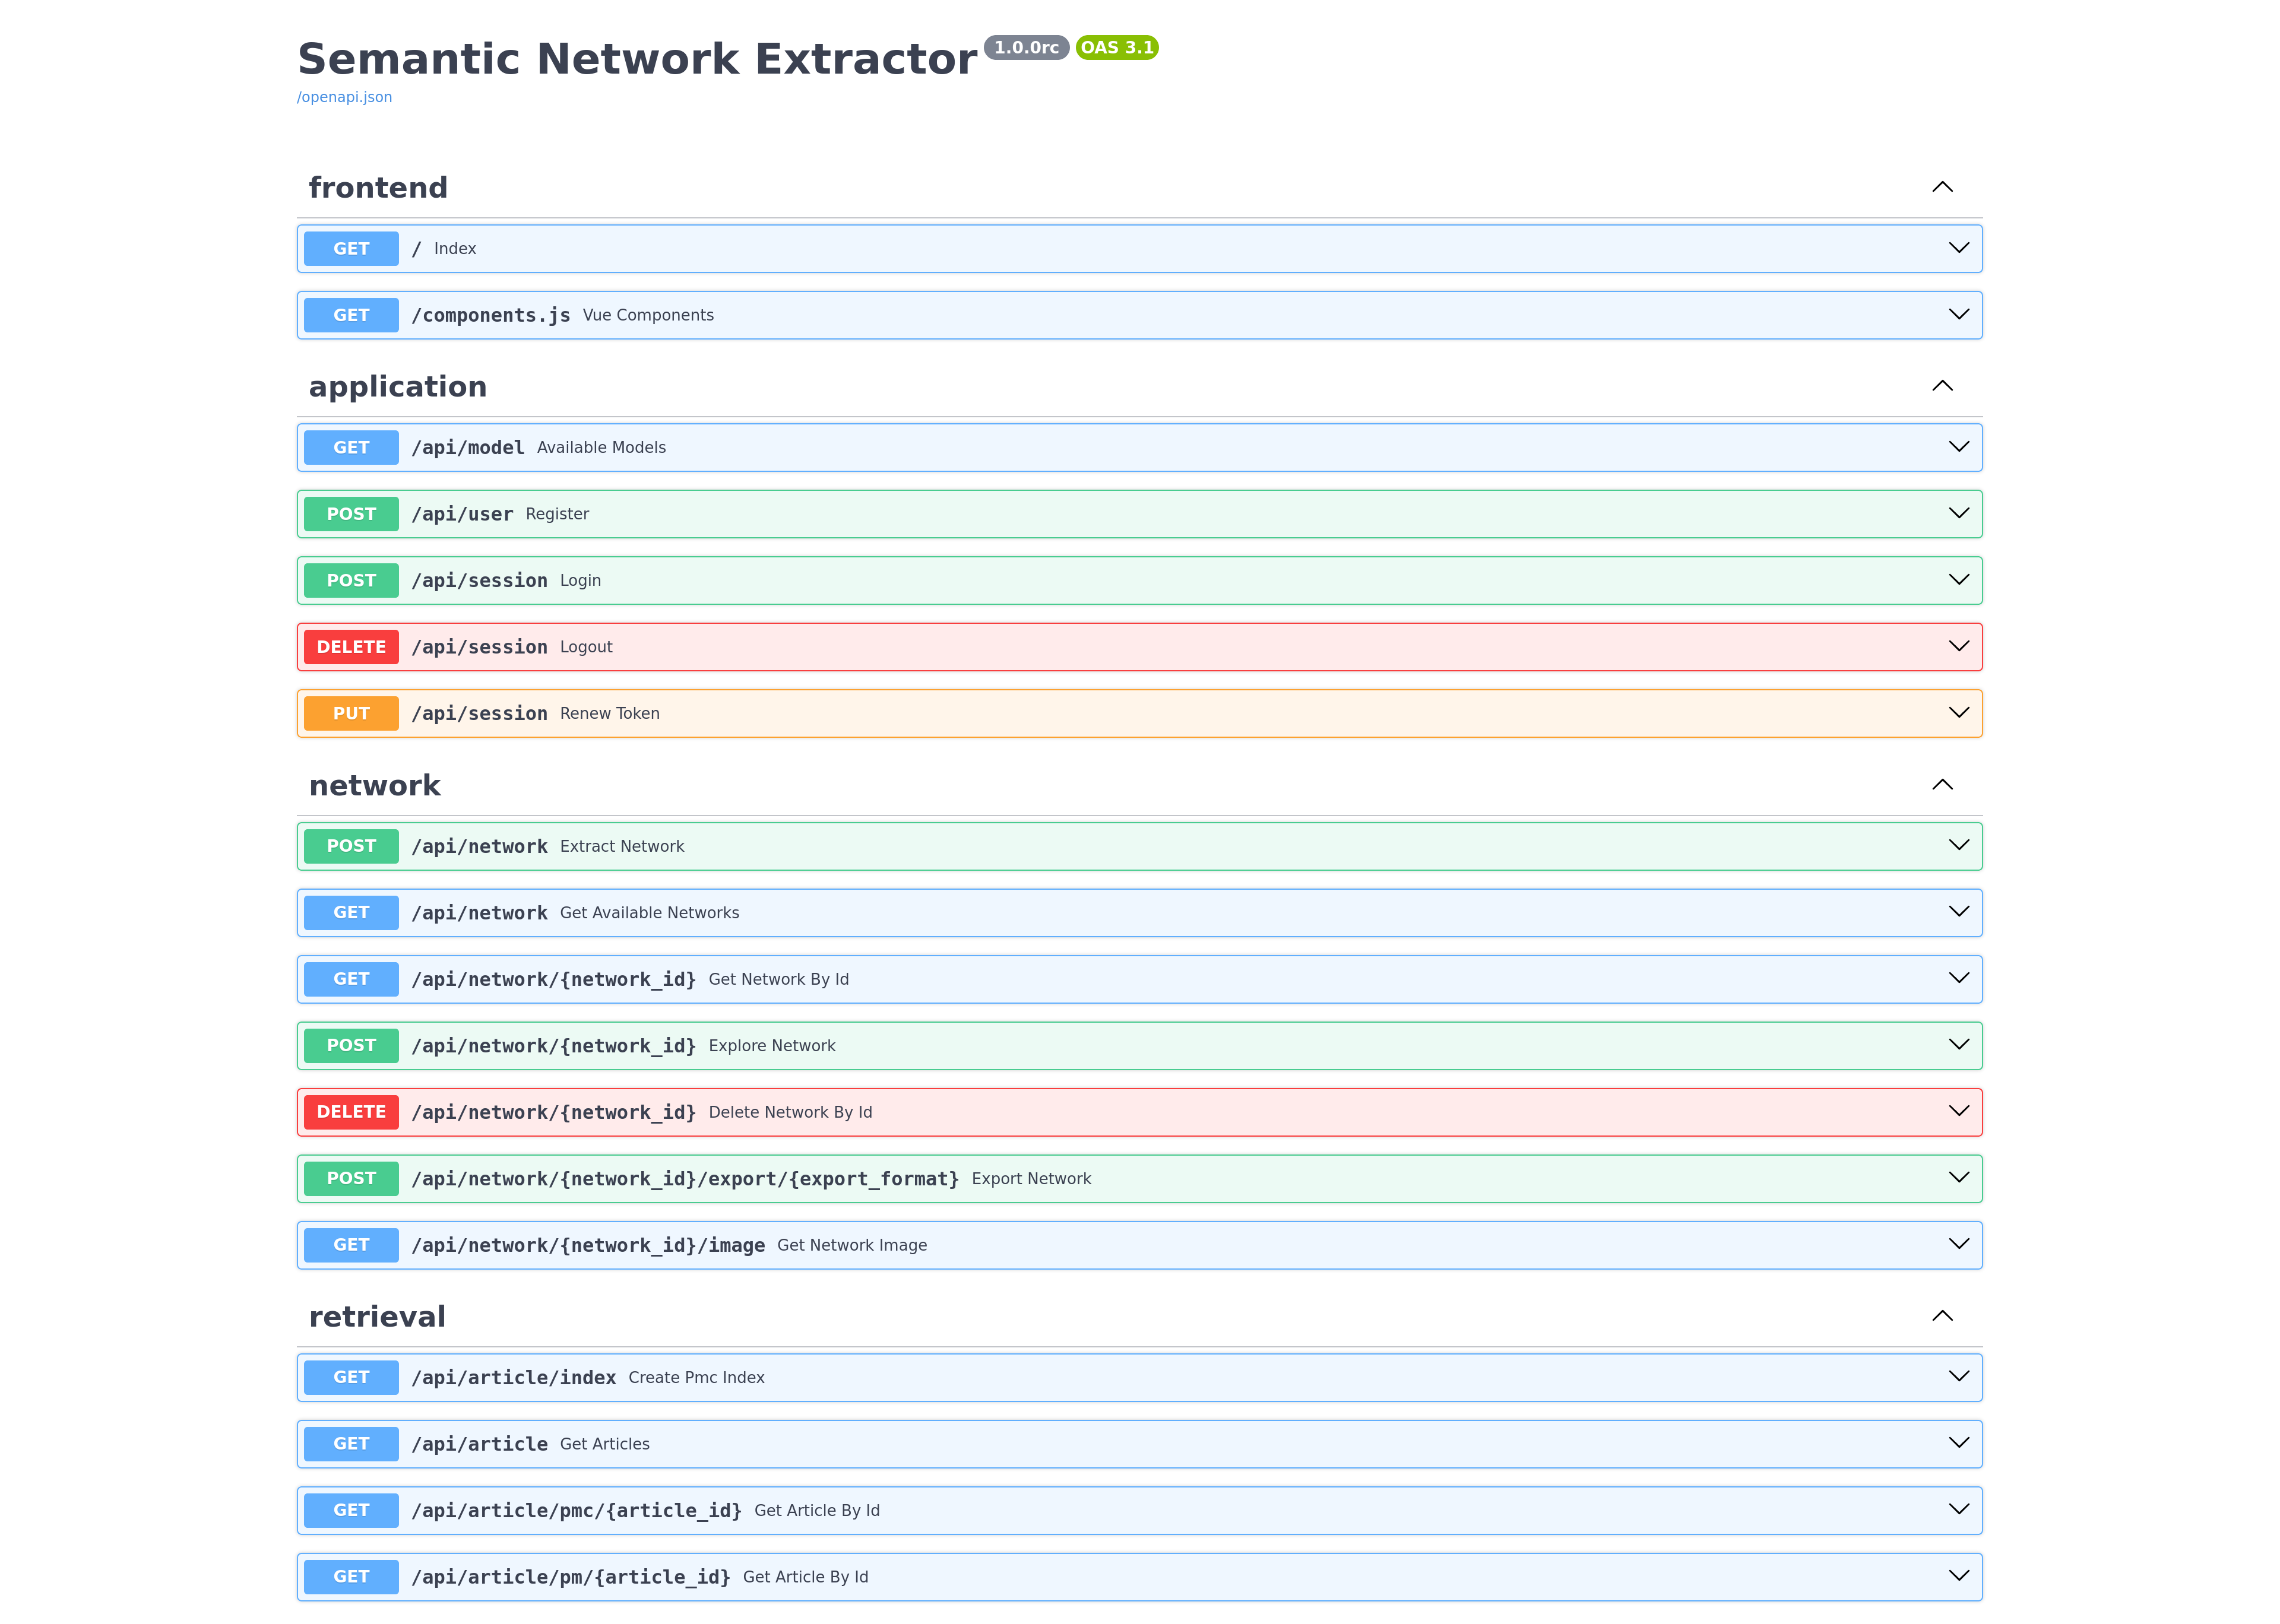Screen dimensions: 2280x1624
Task: Expand the Get Network Image chevron
Action: pos(1959,1244)
